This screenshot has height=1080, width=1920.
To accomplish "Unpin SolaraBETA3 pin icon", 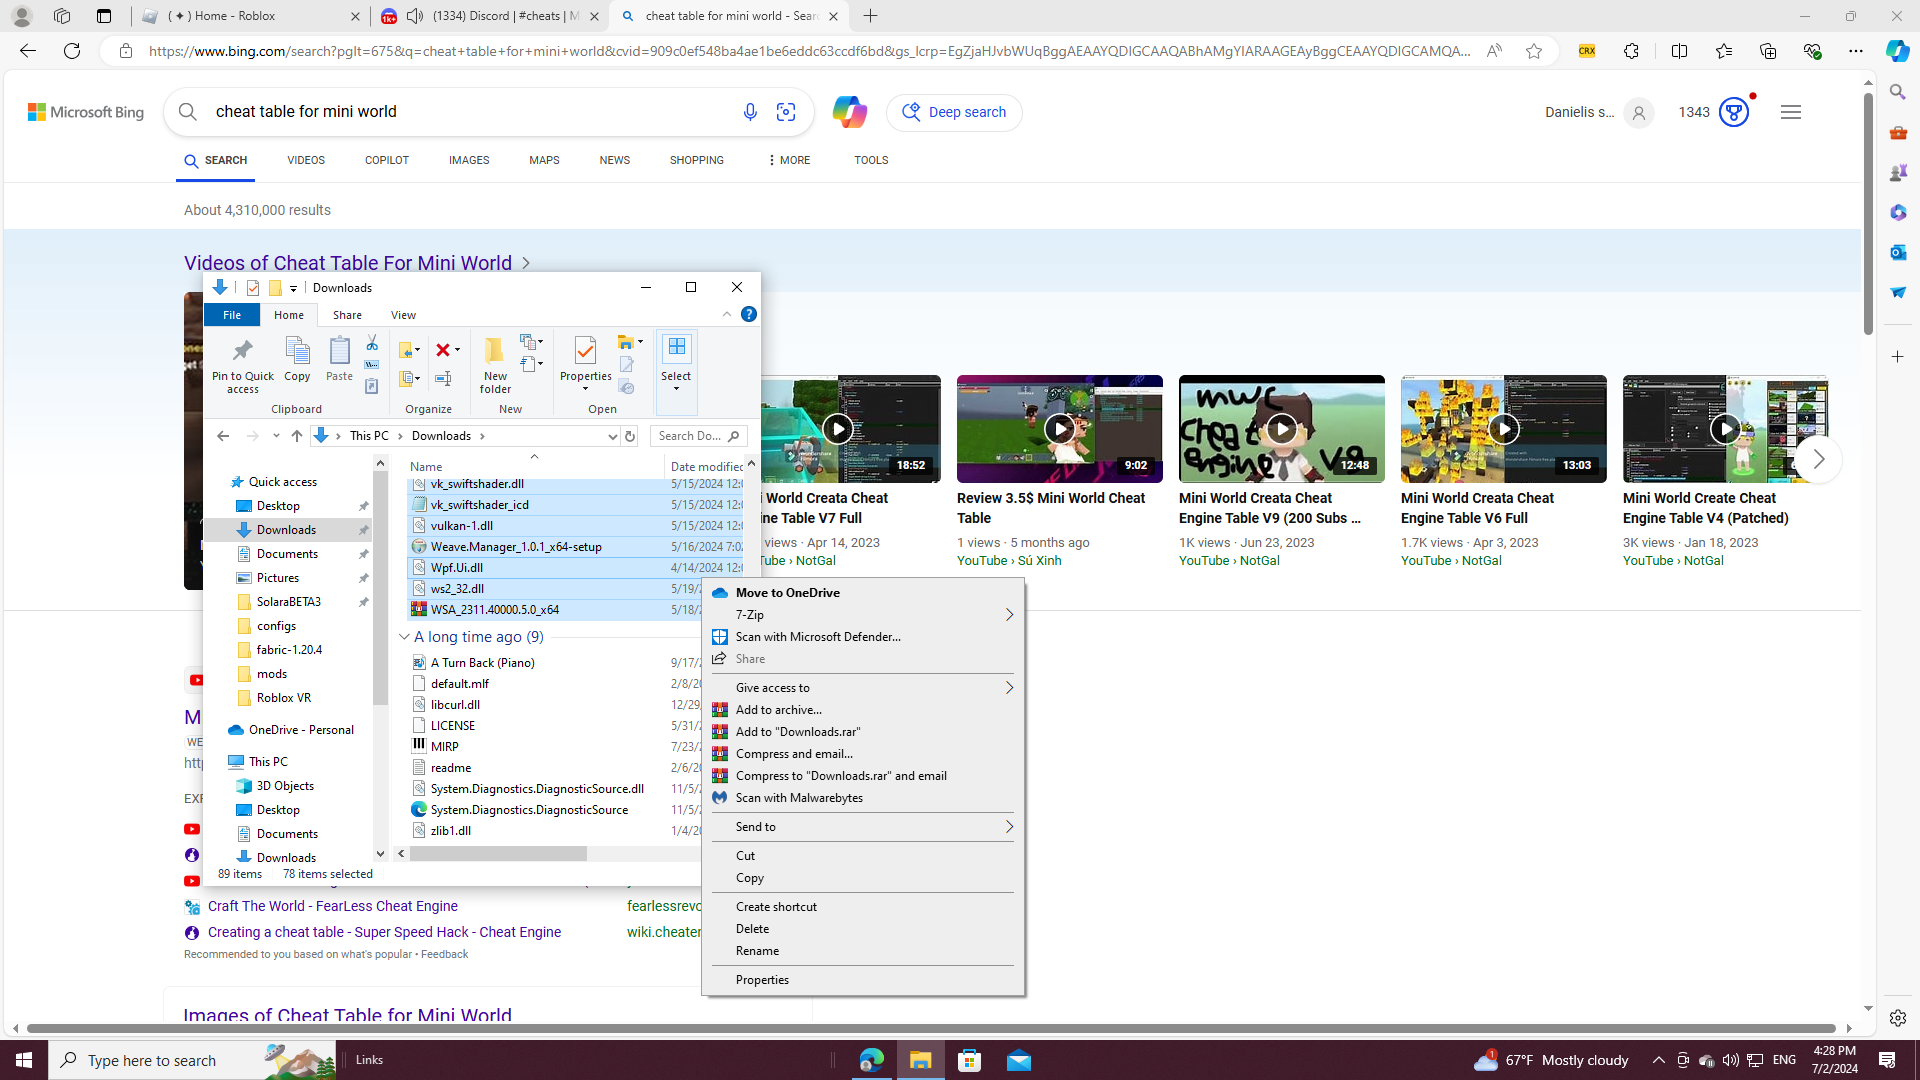I will point(364,602).
